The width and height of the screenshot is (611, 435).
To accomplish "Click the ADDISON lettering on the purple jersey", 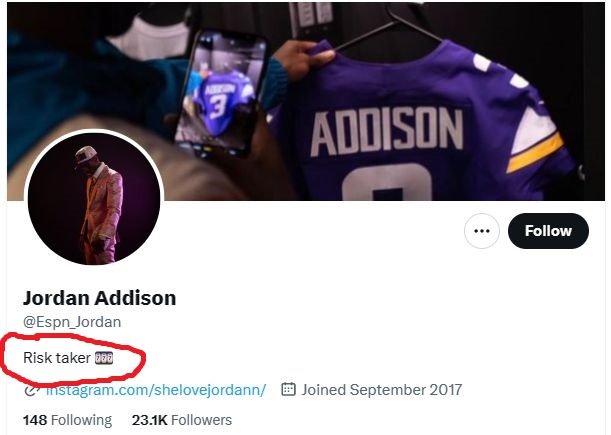I will tap(387, 132).
